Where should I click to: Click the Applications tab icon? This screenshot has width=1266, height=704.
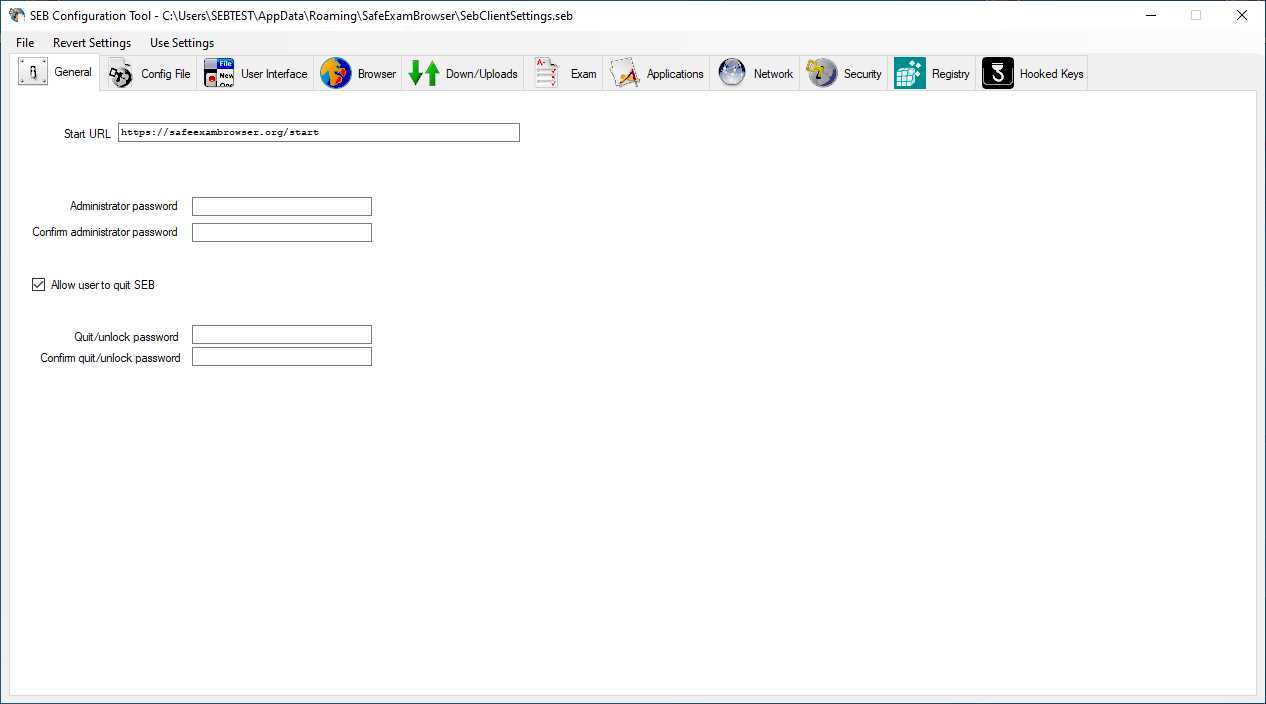(625, 73)
